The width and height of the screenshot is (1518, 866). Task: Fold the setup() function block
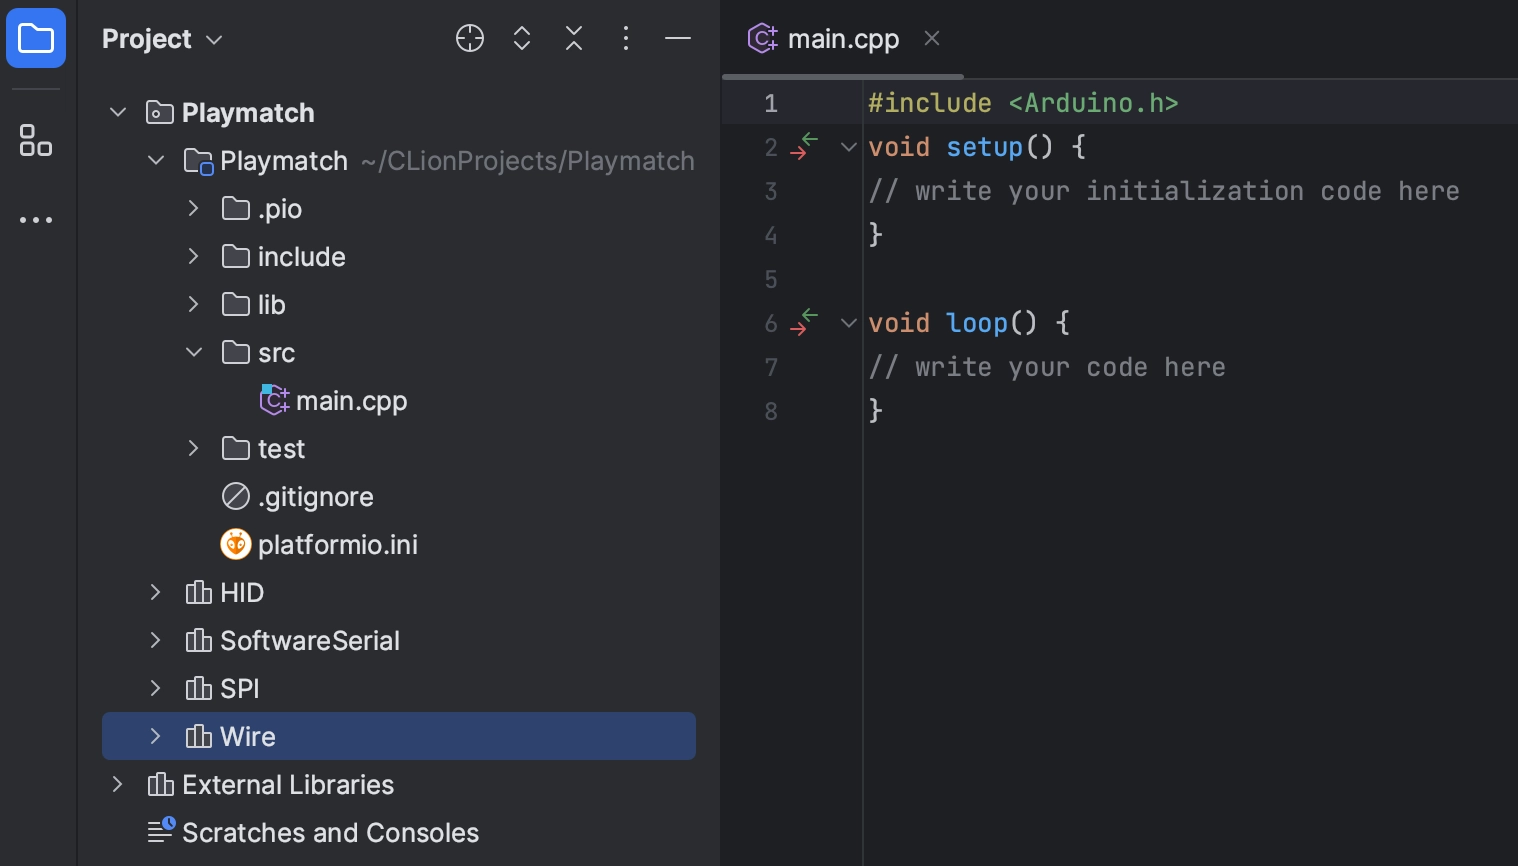pyautogui.click(x=849, y=147)
